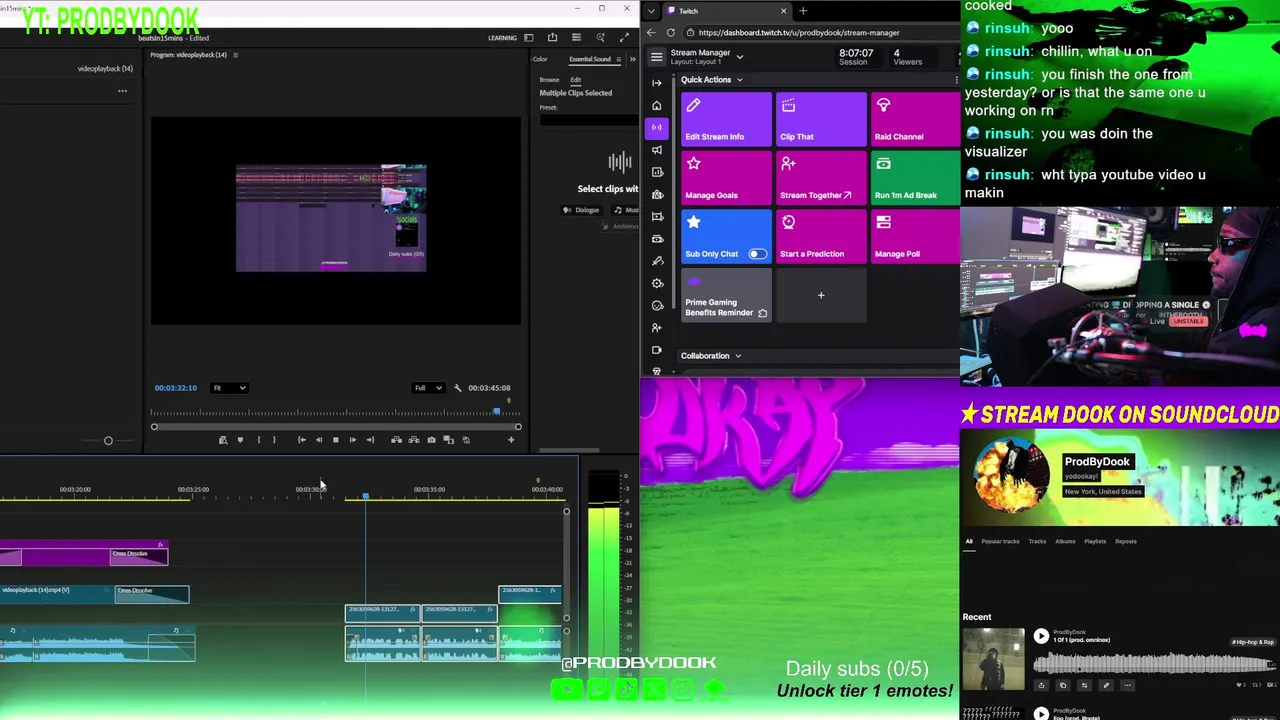The image size is (1280, 720).
Task: Open Stream Together quick action
Action: [821, 178]
